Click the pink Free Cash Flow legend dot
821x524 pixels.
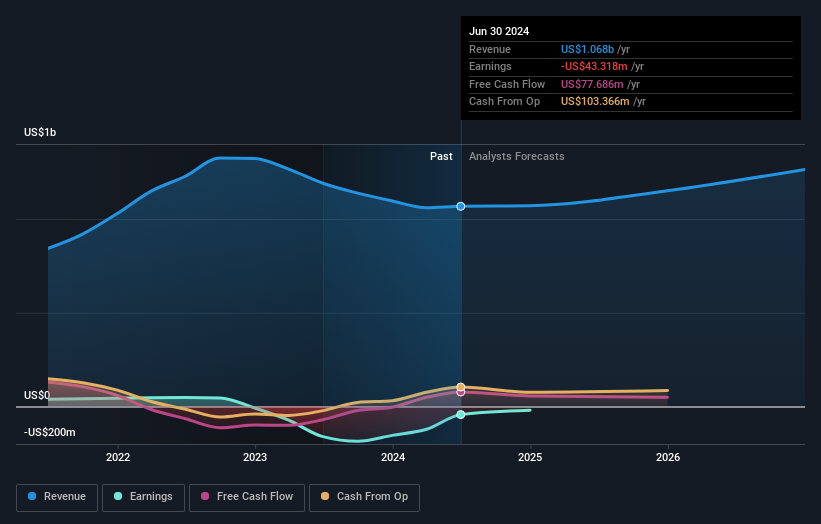point(205,496)
